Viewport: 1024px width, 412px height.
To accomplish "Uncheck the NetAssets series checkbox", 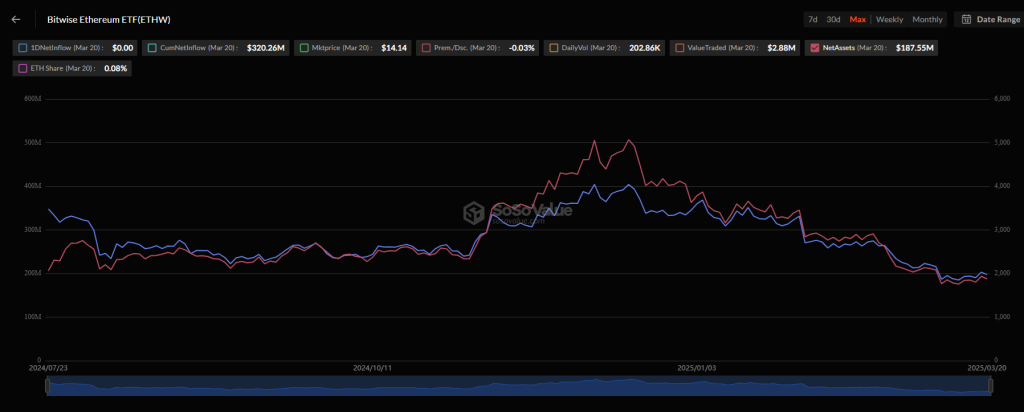I will click(x=814, y=48).
